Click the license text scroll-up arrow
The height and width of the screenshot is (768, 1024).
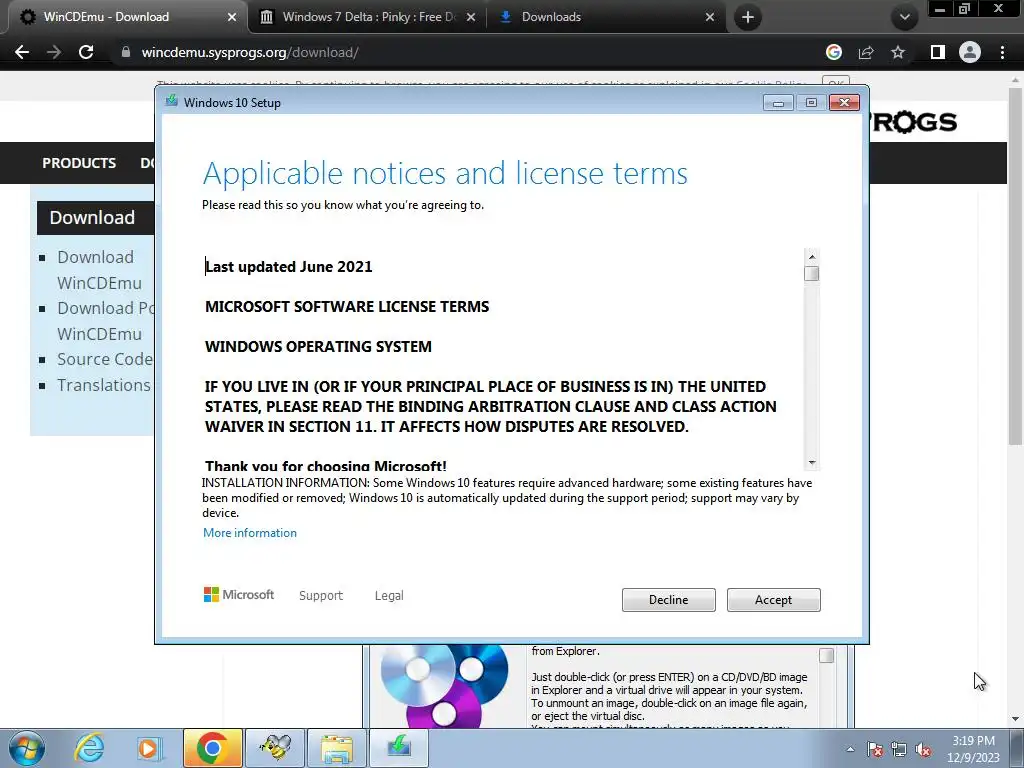tap(812, 257)
